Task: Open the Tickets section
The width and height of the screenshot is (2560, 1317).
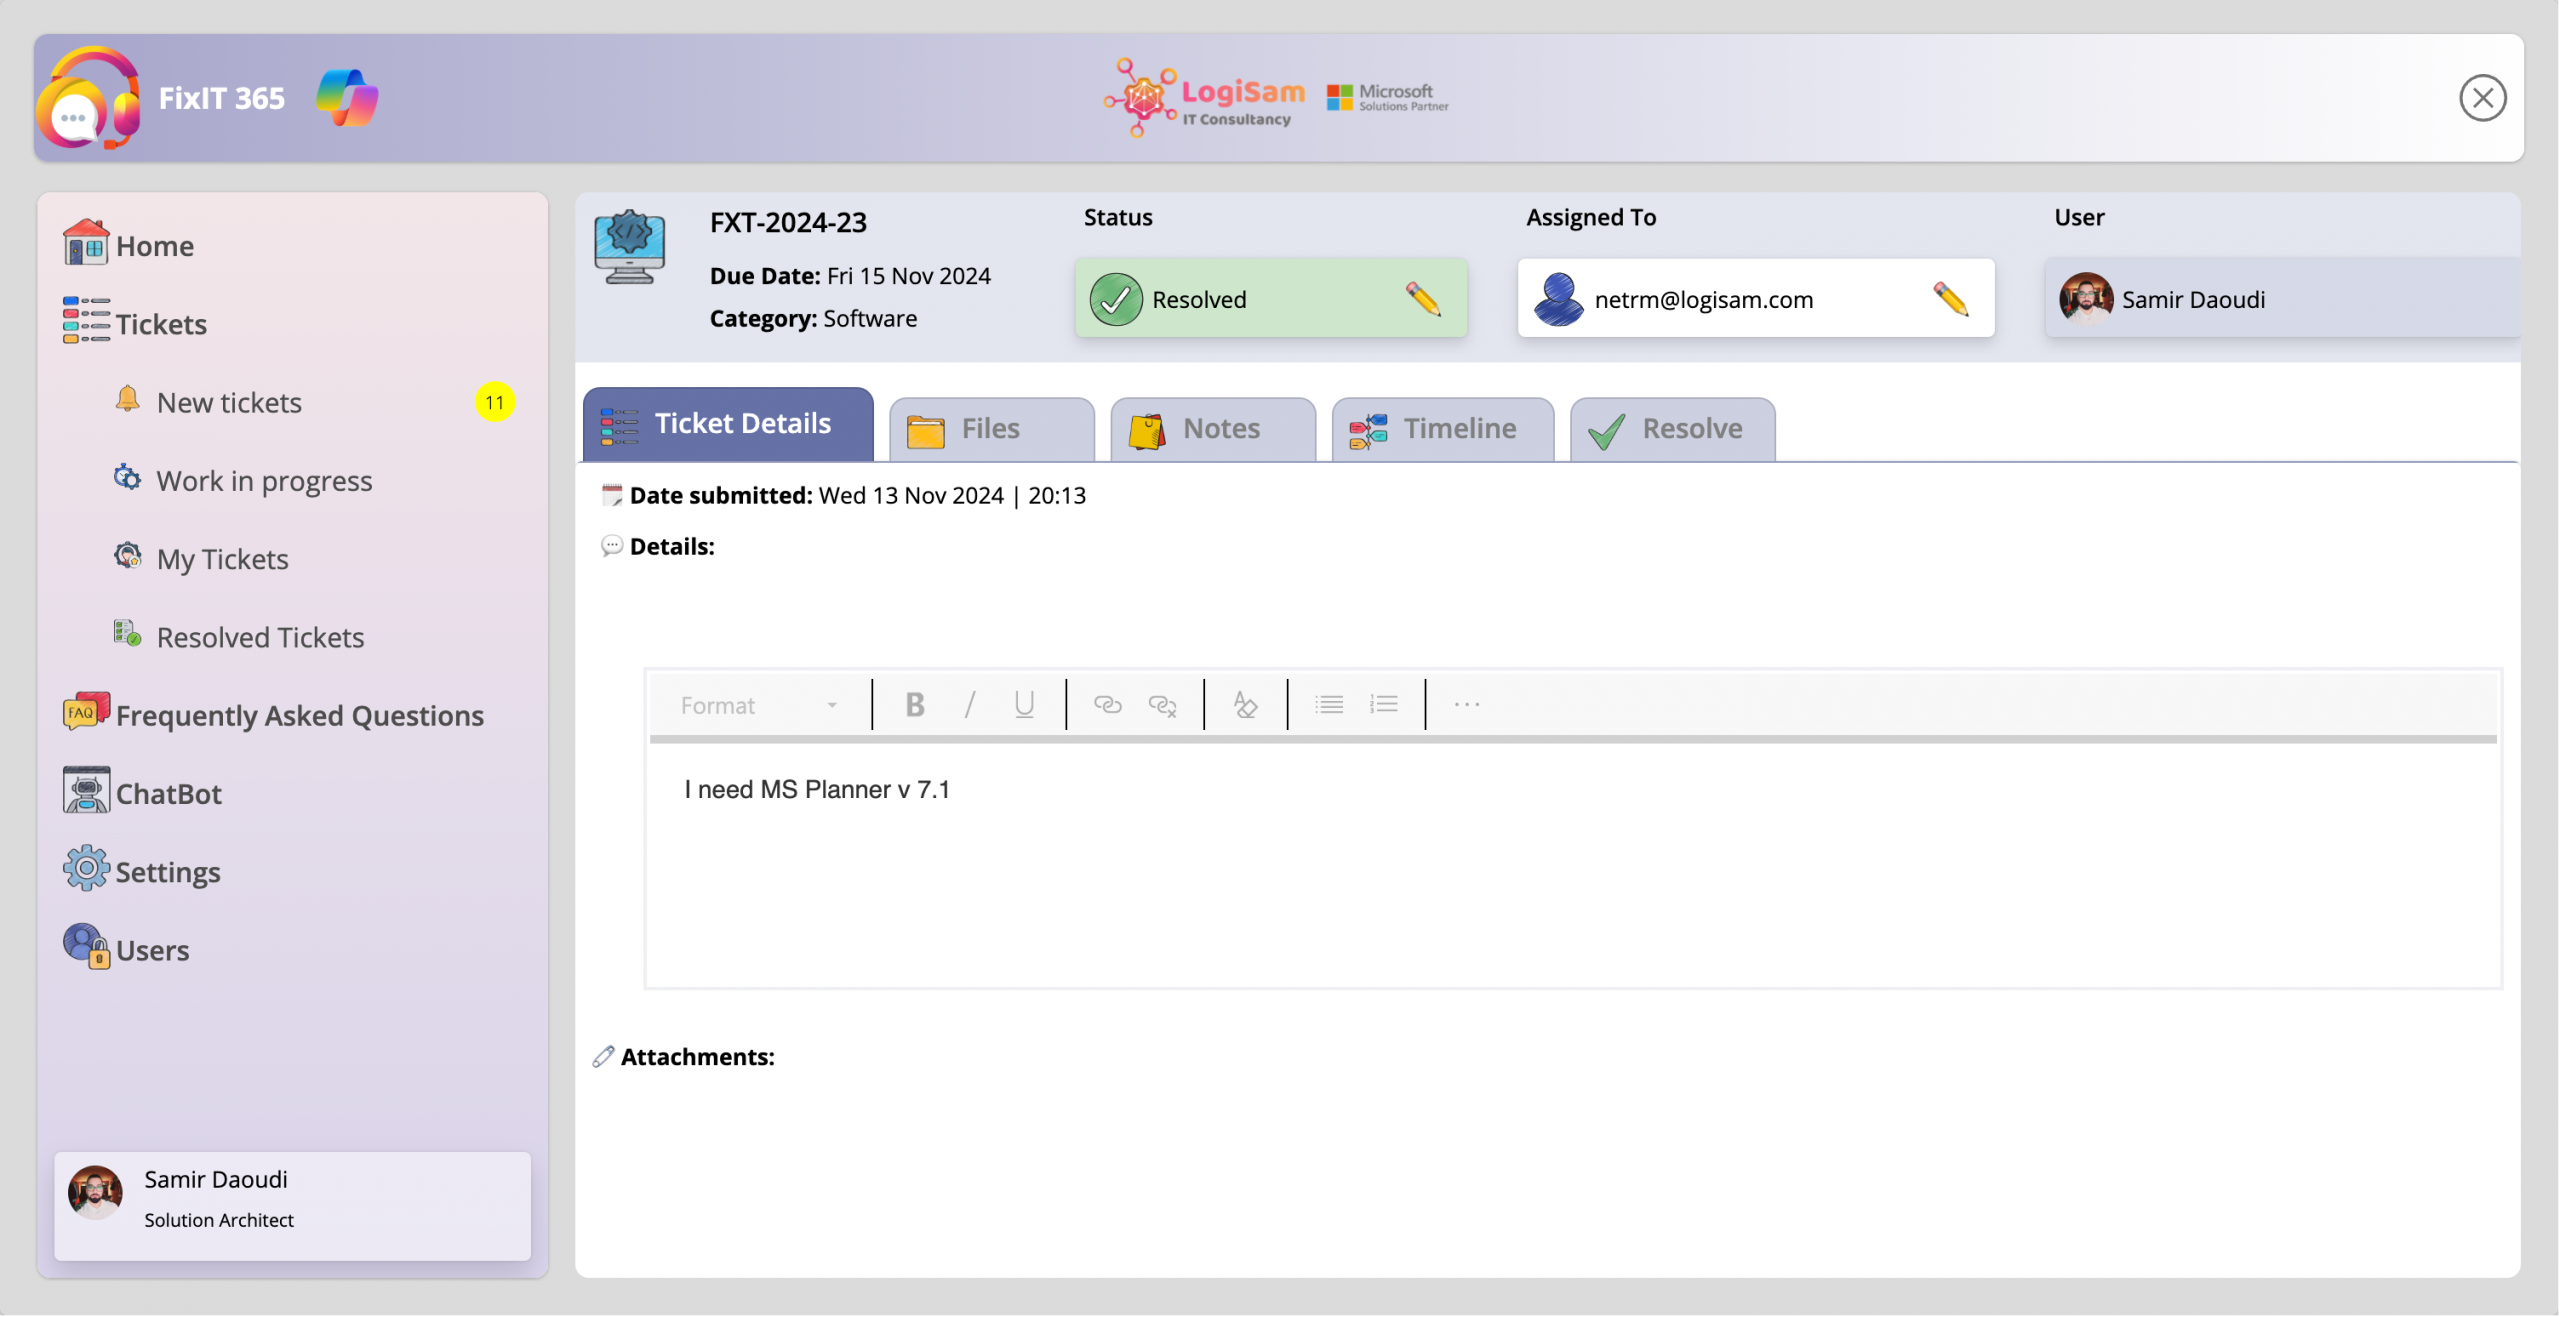Action: pyautogui.click(x=161, y=324)
